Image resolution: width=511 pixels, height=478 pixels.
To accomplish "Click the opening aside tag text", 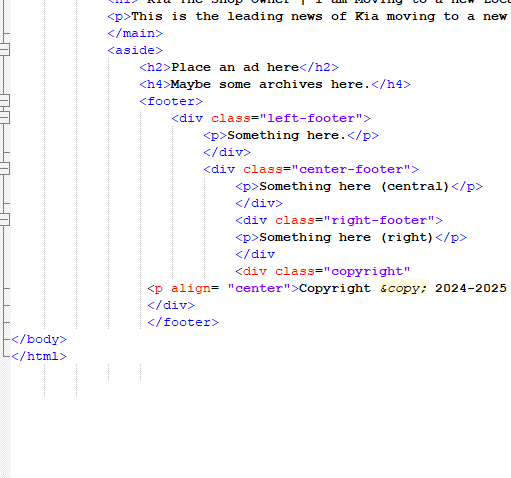I will 135,50.
